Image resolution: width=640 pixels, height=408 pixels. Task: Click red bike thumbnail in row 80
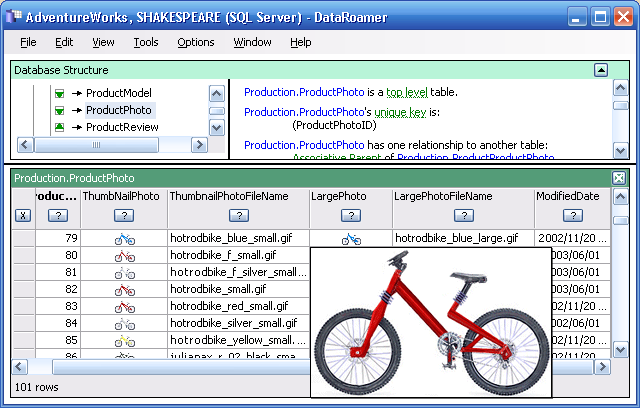(124, 256)
